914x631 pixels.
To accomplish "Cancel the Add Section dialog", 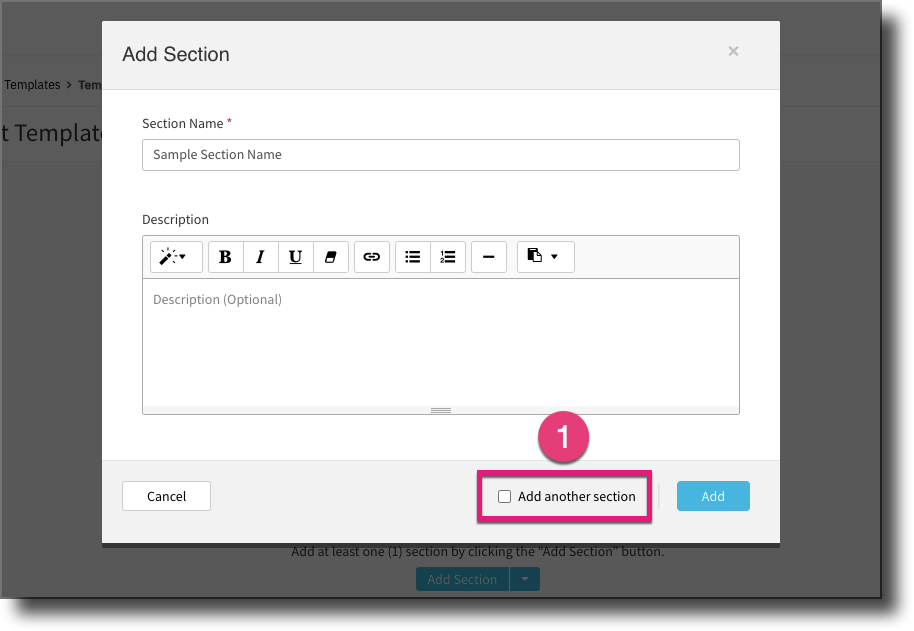I will [x=165, y=496].
